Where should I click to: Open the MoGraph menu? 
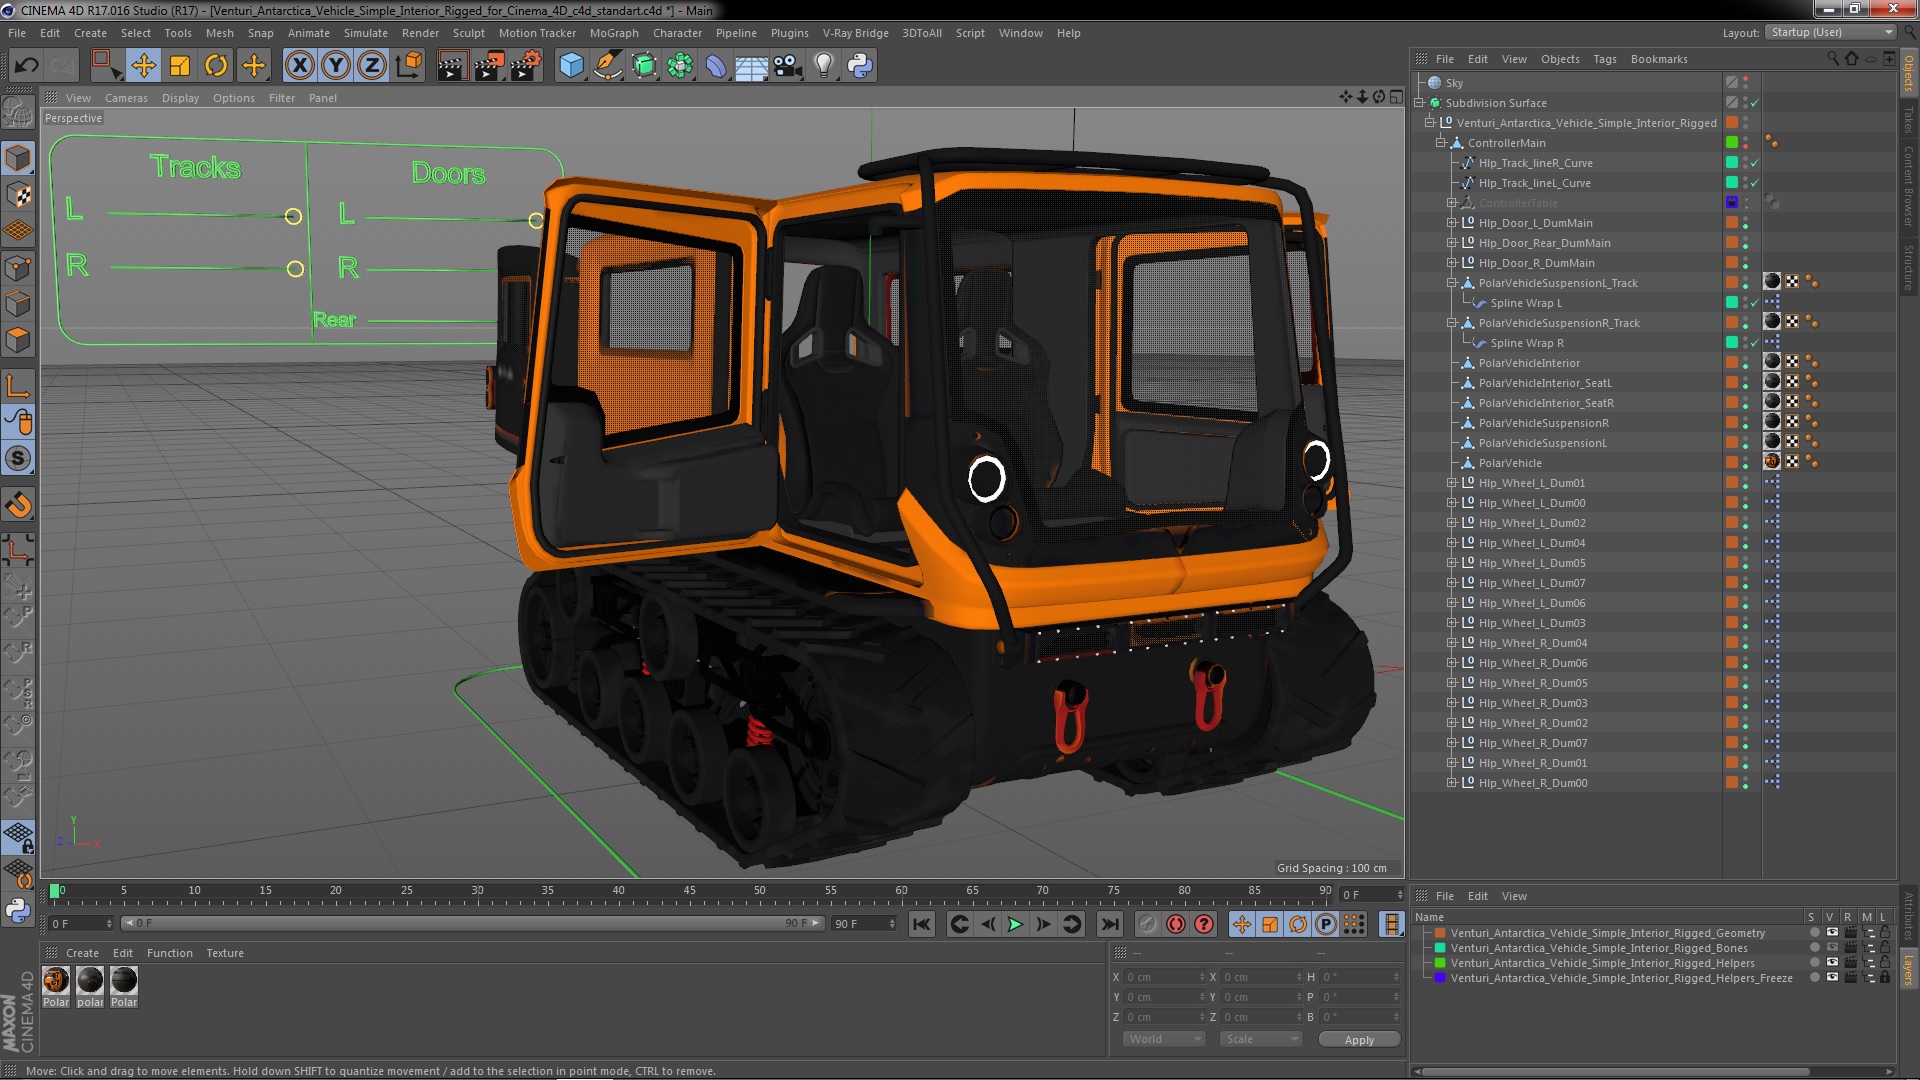(x=614, y=33)
